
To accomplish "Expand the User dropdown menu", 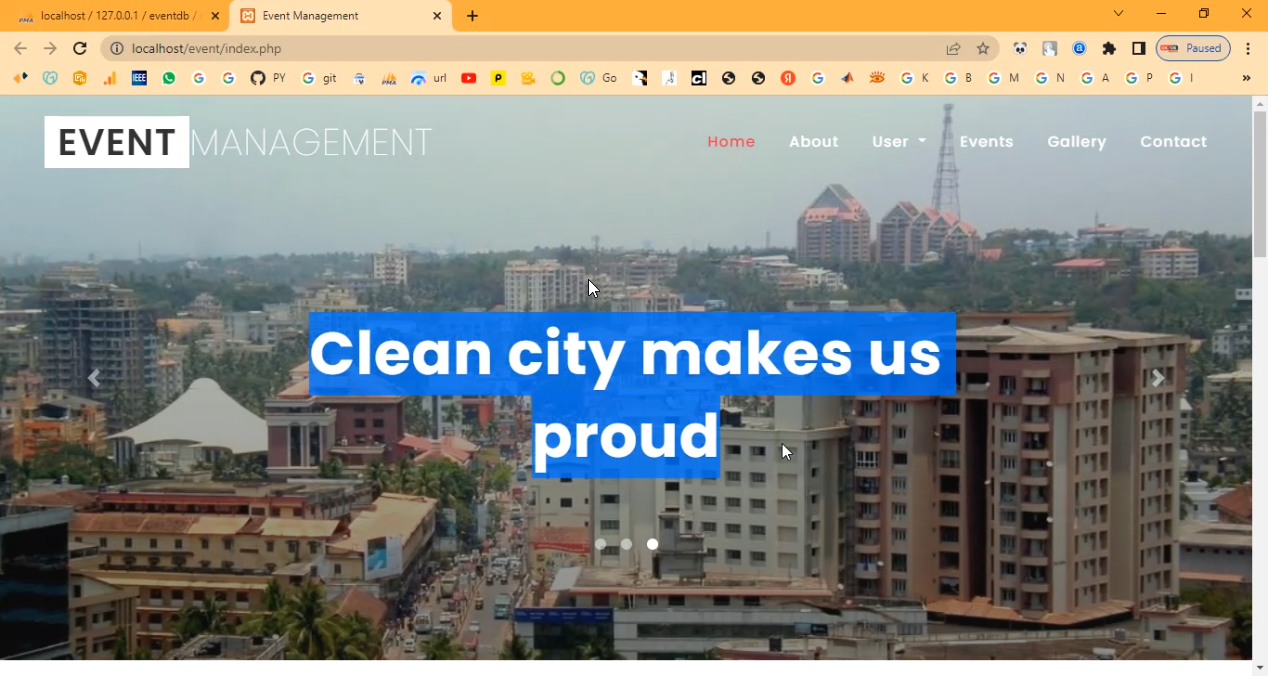I will tap(898, 142).
